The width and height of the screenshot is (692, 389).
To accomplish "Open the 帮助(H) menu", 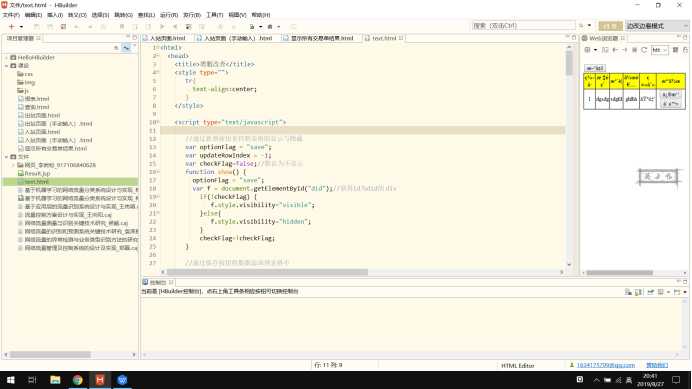I will [260, 15].
